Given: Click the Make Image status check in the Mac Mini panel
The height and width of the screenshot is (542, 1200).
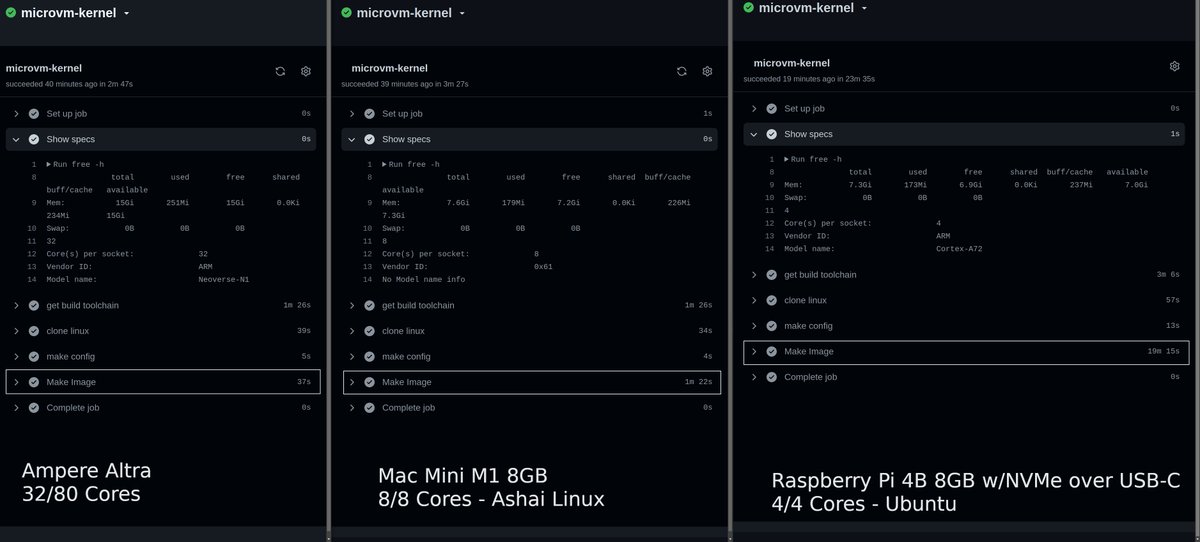Looking at the screenshot, I should click(370, 382).
